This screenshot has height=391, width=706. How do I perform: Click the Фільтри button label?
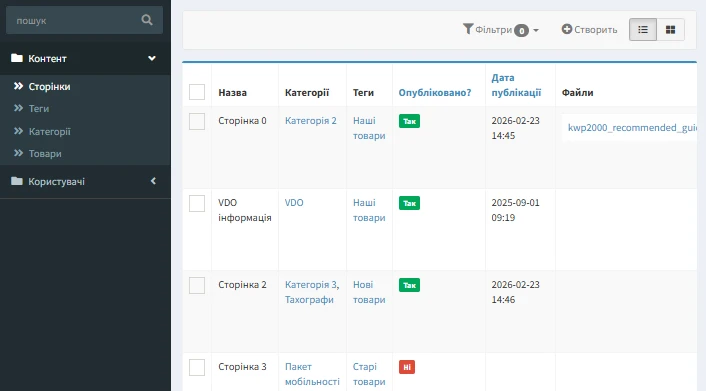click(493, 30)
